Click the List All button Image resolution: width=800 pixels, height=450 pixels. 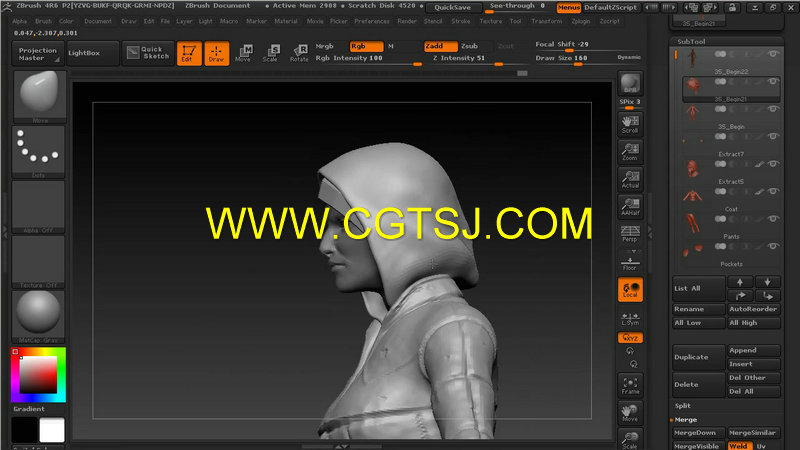tap(698, 289)
